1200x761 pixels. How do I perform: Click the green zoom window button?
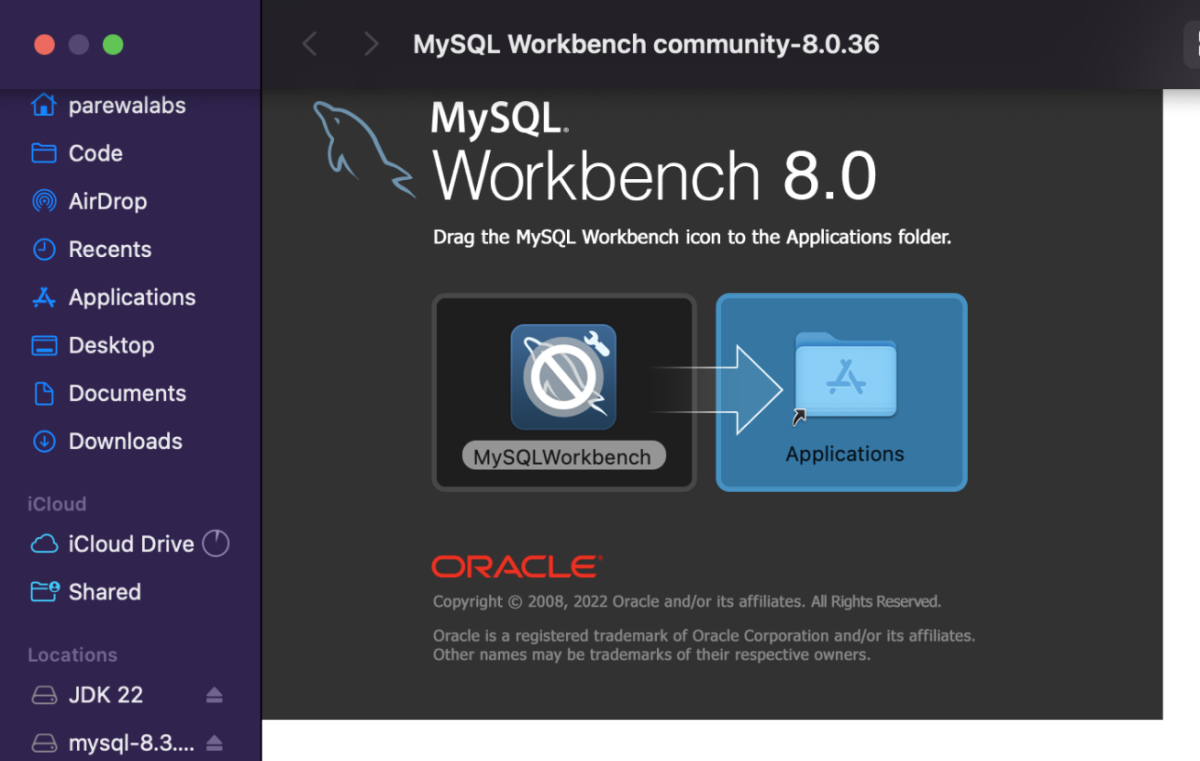point(113,44)
